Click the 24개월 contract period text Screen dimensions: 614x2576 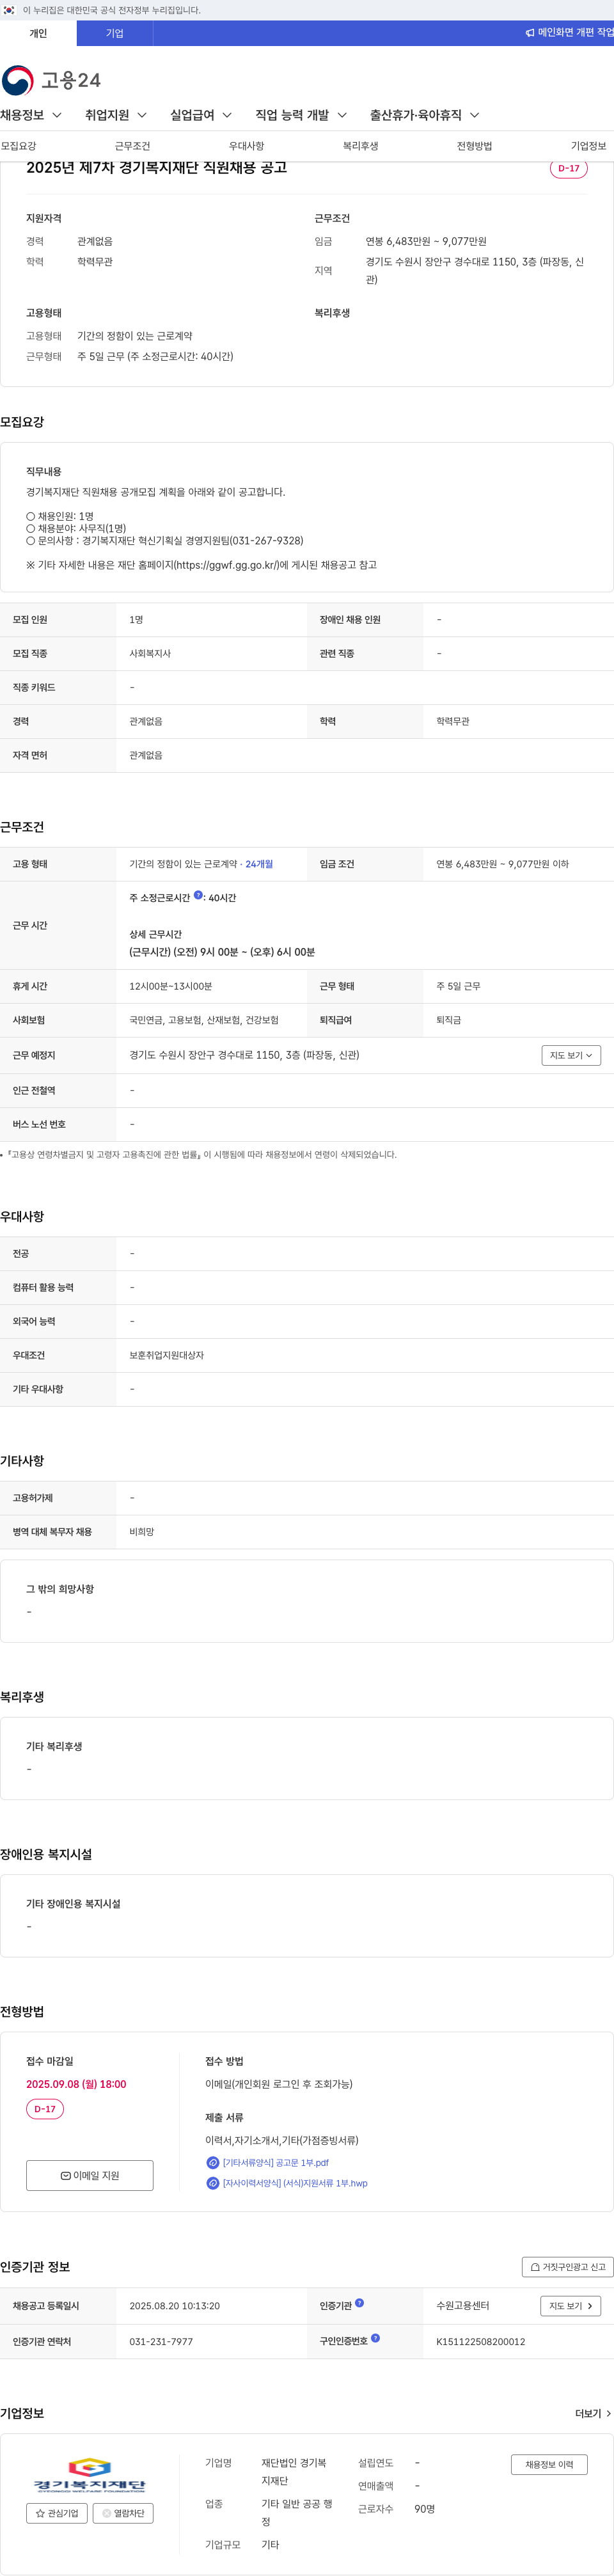point(259,864)
